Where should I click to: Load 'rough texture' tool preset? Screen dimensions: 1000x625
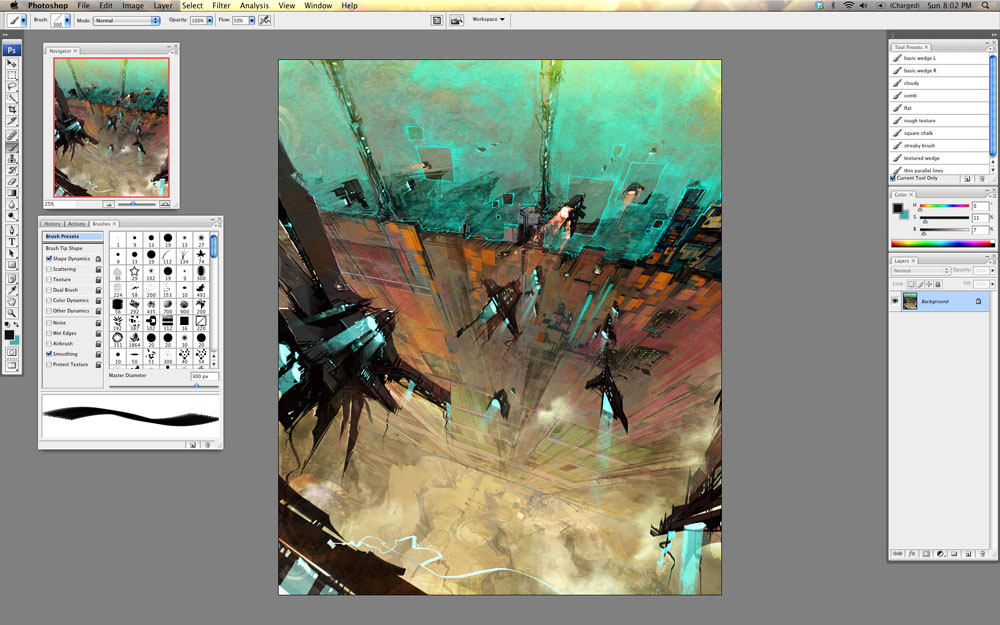coord(939,121)
